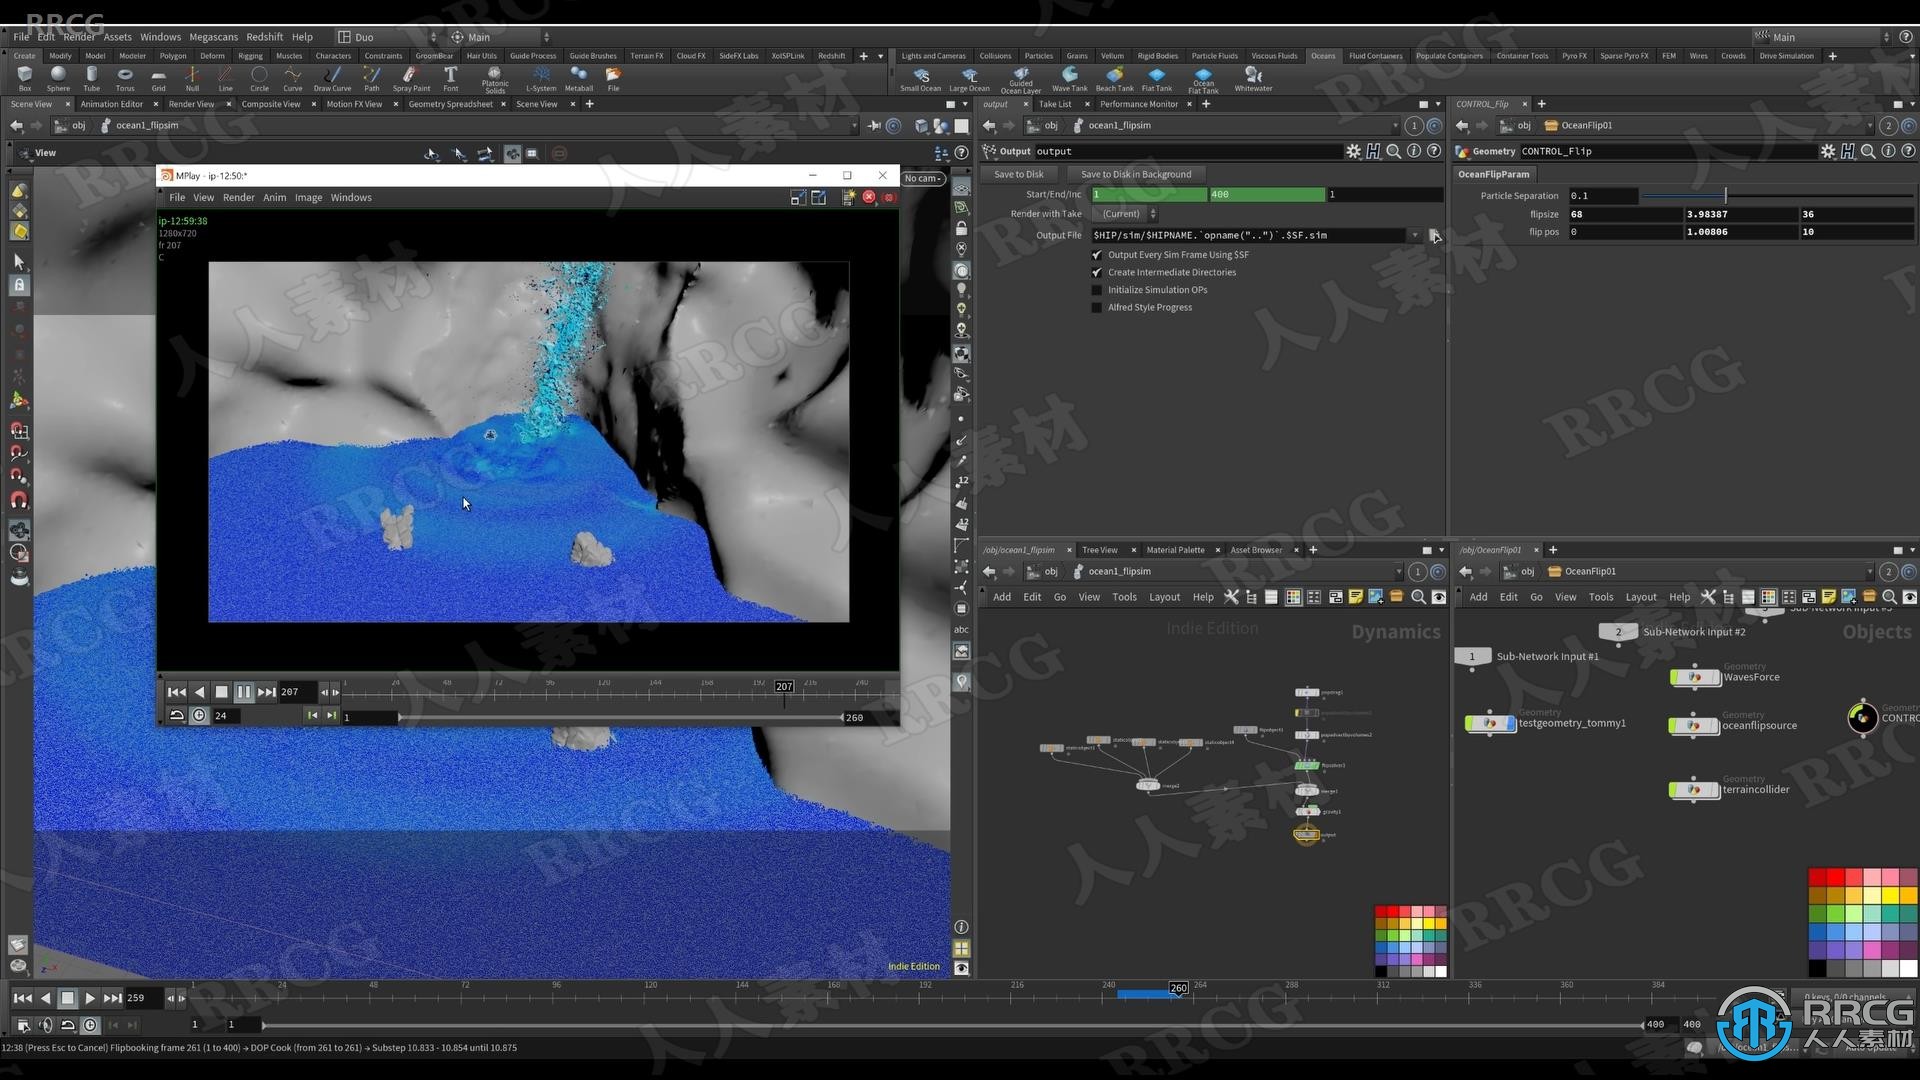Stop playback in the MPlay window
The image size is (1920, 1080).
coord(222,692)
